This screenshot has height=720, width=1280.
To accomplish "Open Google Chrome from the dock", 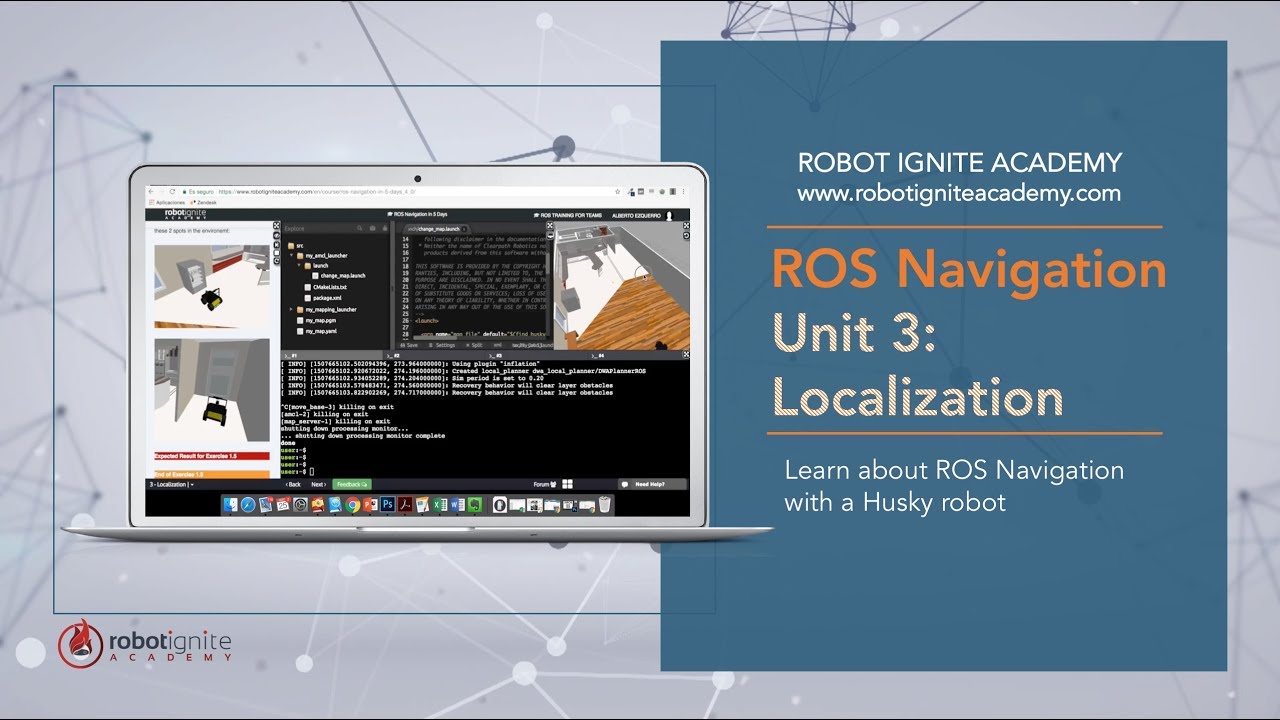I will [x=353, y=505].
